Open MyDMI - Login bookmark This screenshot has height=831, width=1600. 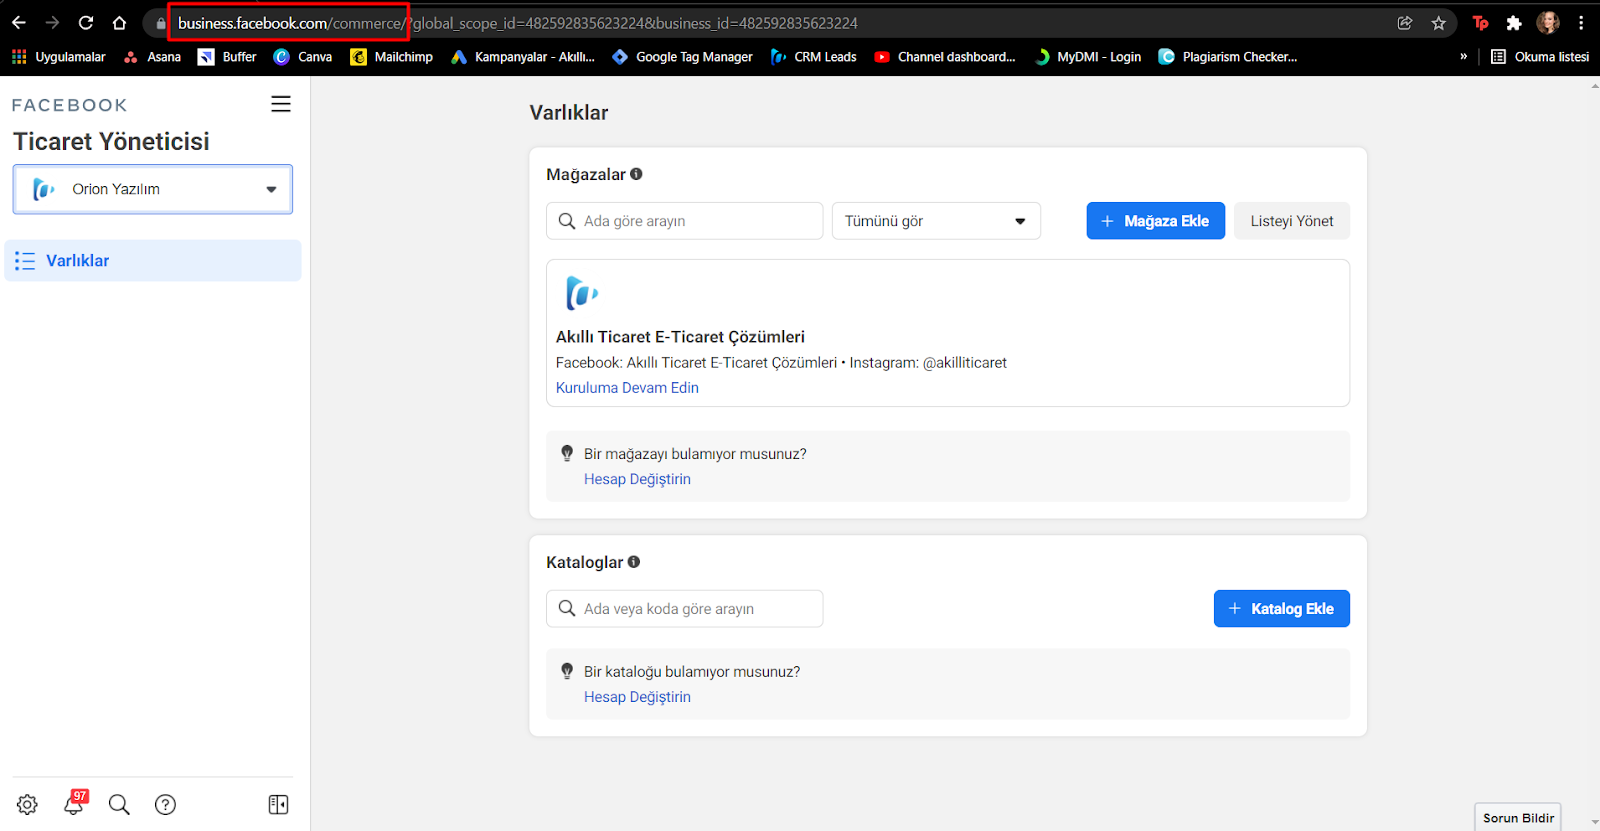[x=1087, y=57]
